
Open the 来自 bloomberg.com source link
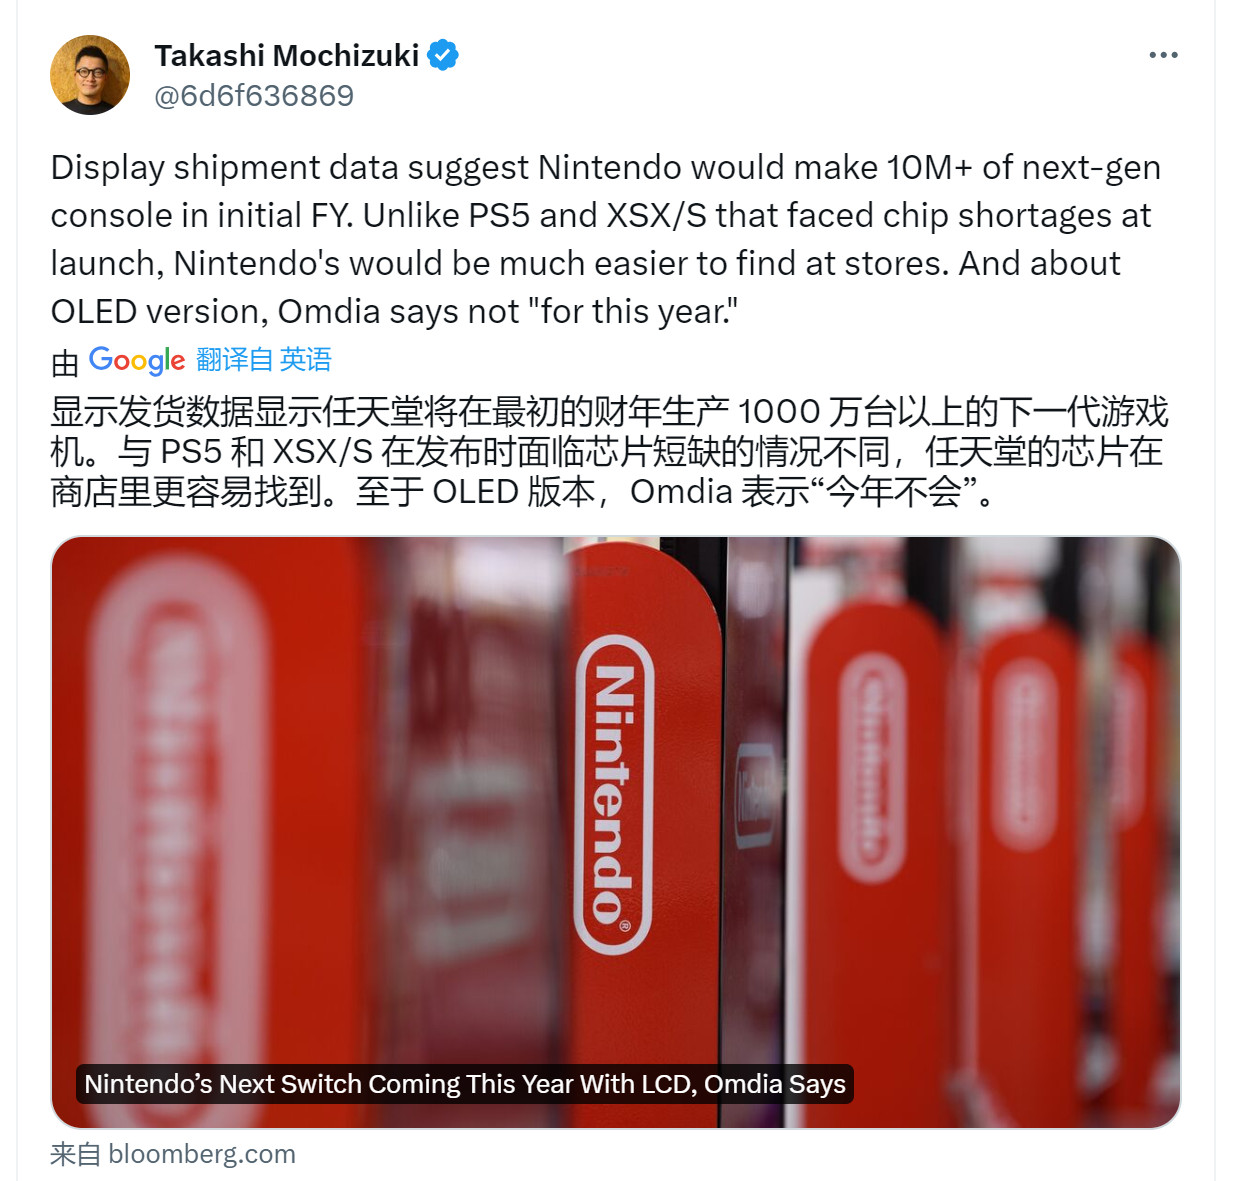[173, 1154]
